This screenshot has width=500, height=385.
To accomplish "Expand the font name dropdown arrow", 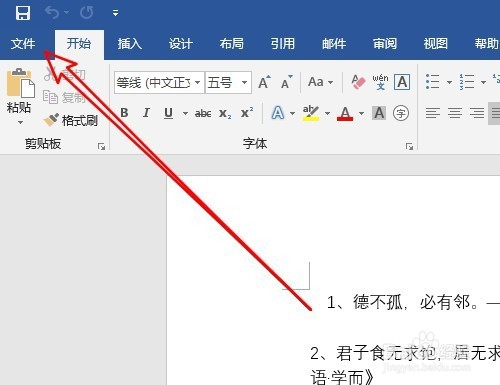I will click(198, 82).
